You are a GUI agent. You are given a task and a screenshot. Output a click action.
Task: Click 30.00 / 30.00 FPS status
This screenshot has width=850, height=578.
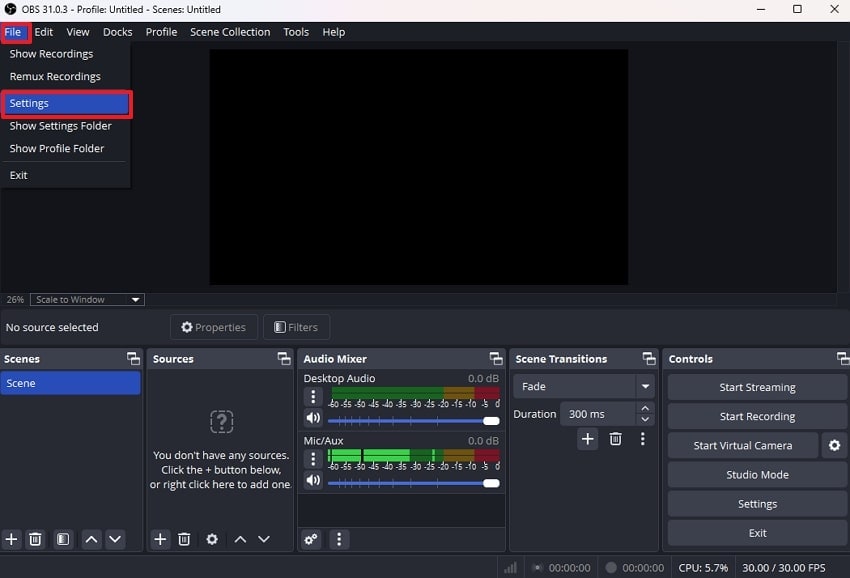pos(783,568)
